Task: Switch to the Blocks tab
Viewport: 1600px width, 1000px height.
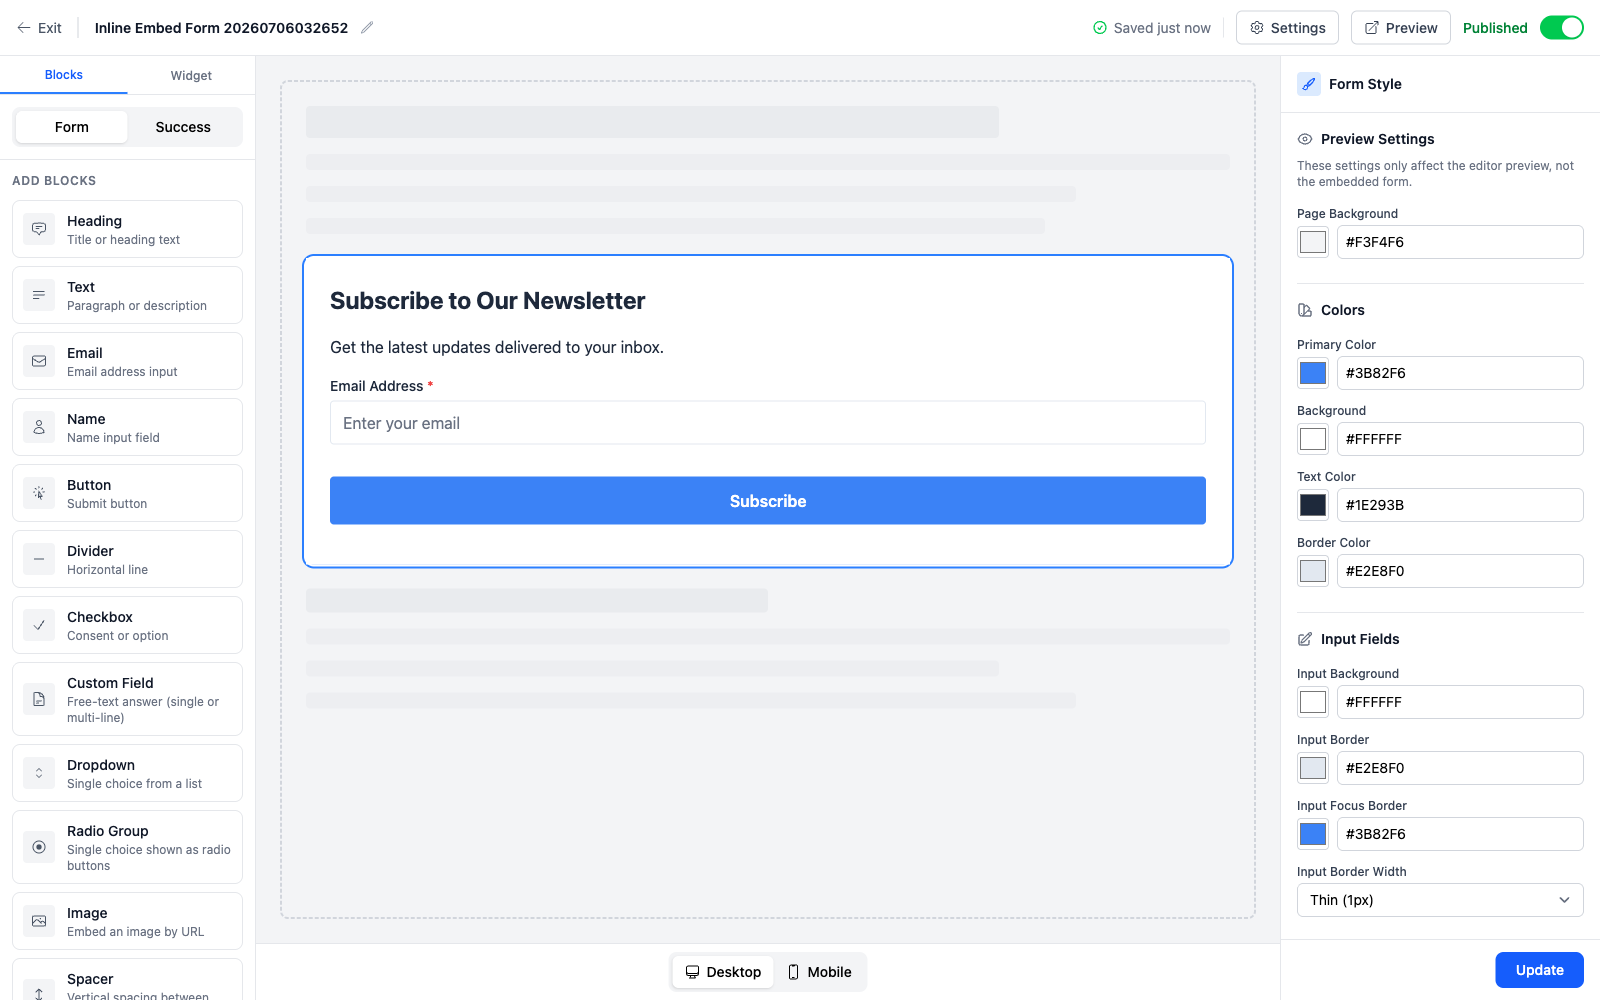Action: [x=64, y=75]
